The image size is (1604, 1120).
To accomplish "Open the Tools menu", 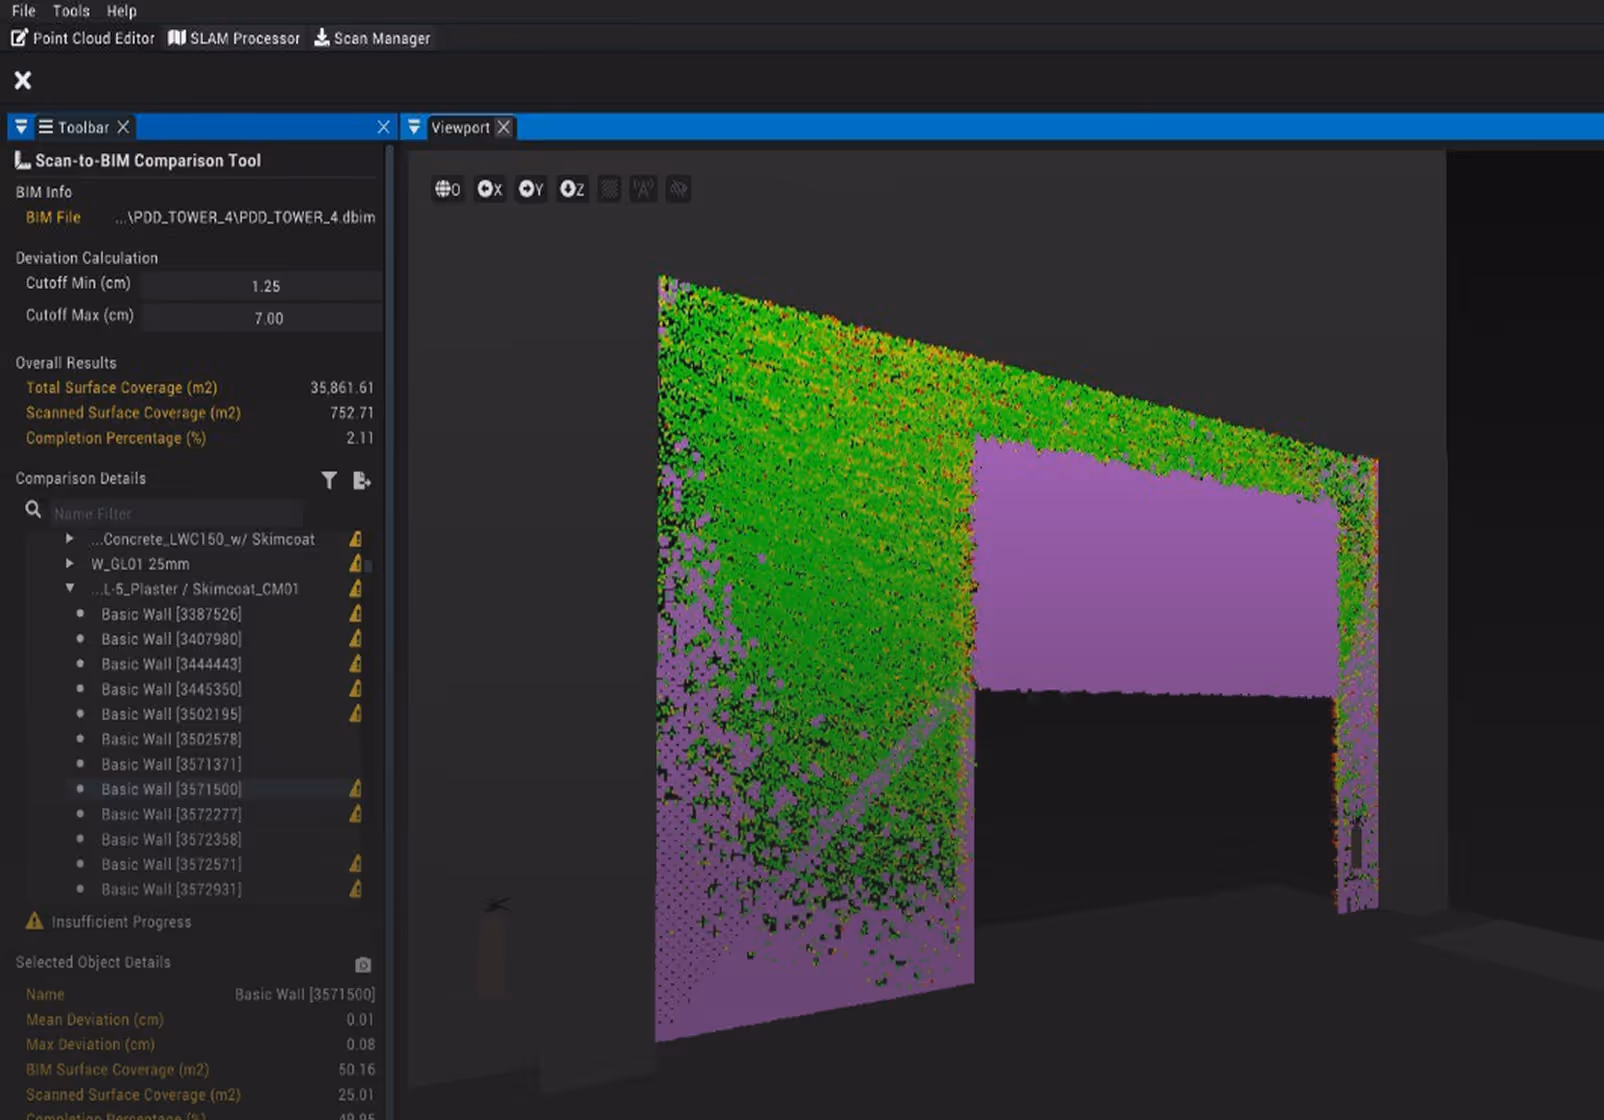I will (70, 11).
